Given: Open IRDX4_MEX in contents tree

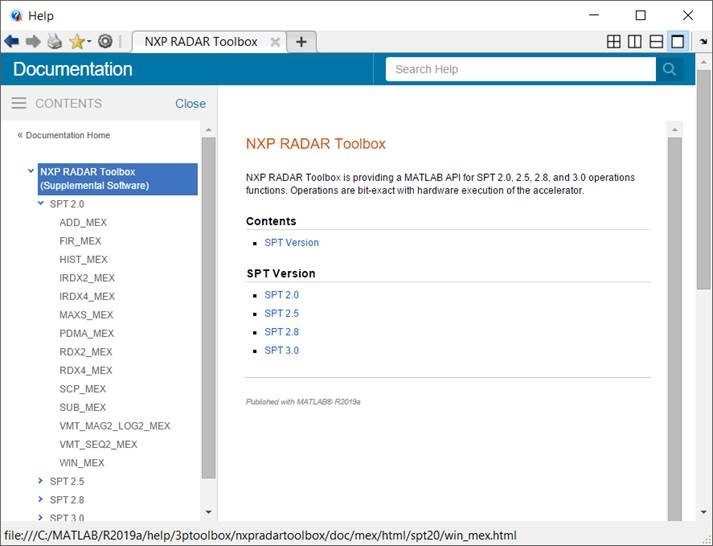Looking at the screenshot, I should click(x=87, y=296).
